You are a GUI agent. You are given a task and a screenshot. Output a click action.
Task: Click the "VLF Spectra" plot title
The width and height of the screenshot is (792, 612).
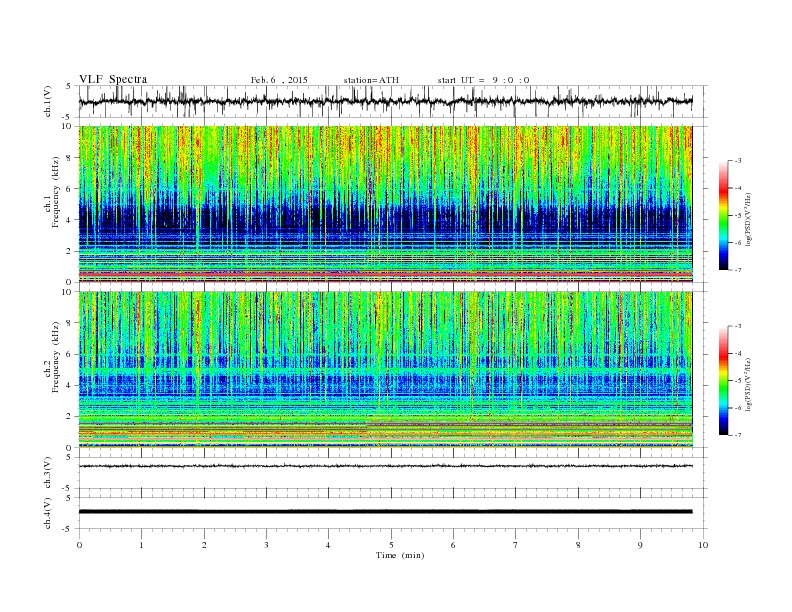tap(113, 79)
